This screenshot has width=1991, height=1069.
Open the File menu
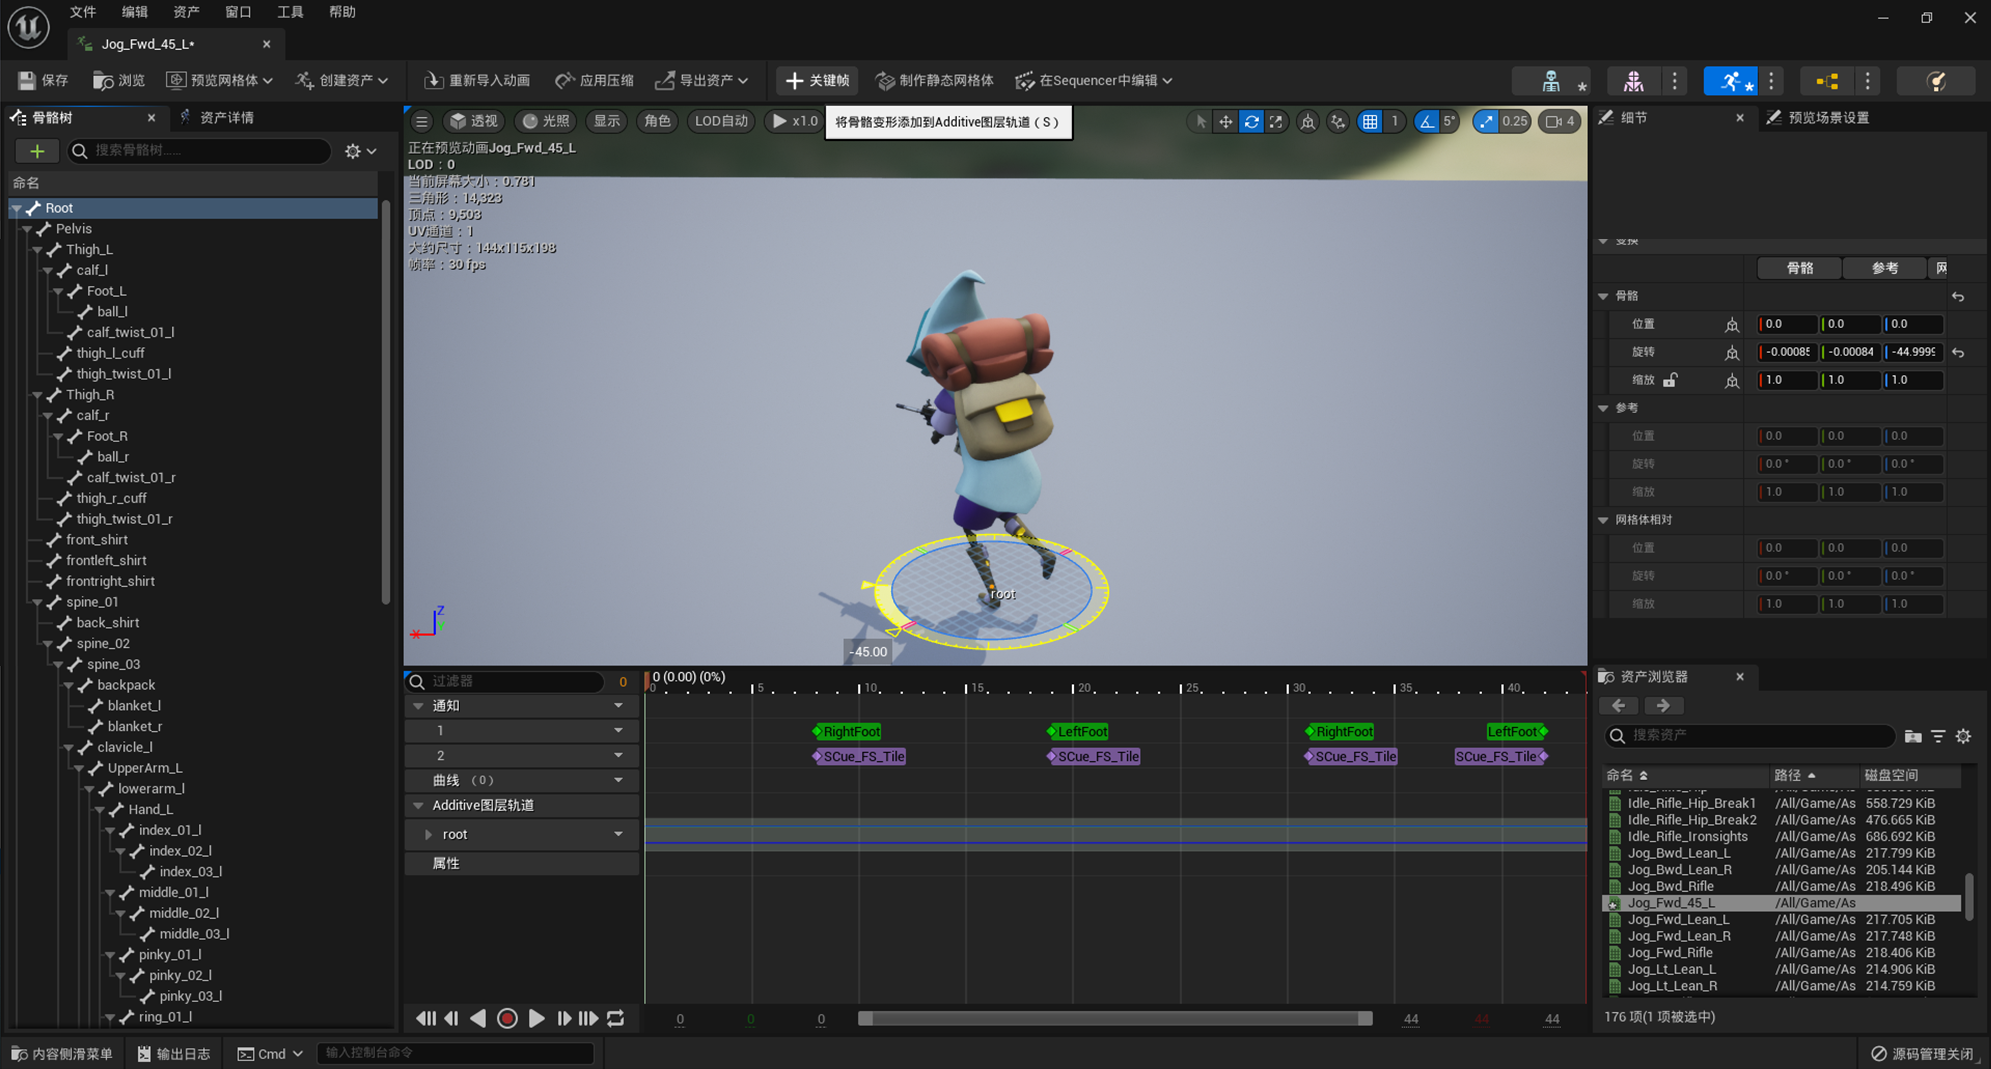pos(83,12)
